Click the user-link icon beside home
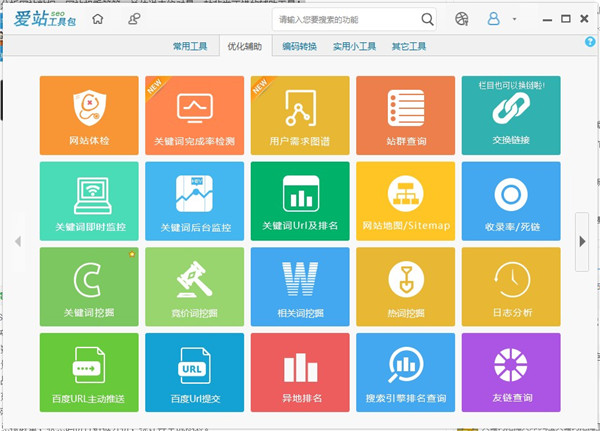Viewport: 600px width, 431px height. pyautogui.click(x=134, y=18)
